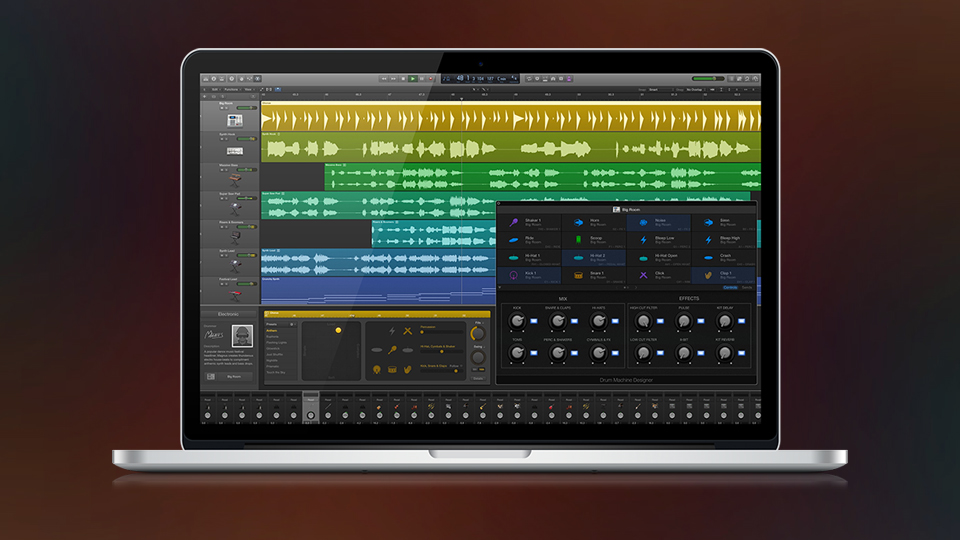Image resolution: width=960 pixels, height=540 pixels.
Task: Toggle the blue button beside Low Cut Filter knob
Action: point(660,353)
